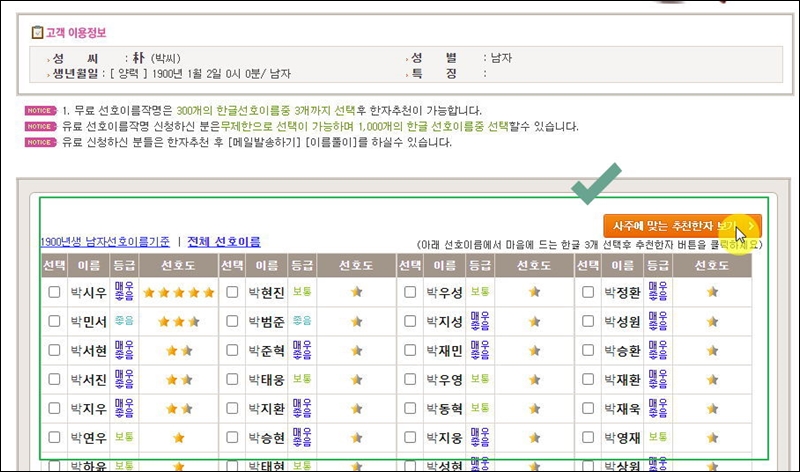Click the 매우좋음 grade link for 박정환
This screenshot has width=800, height=472.
coord(658,291)
